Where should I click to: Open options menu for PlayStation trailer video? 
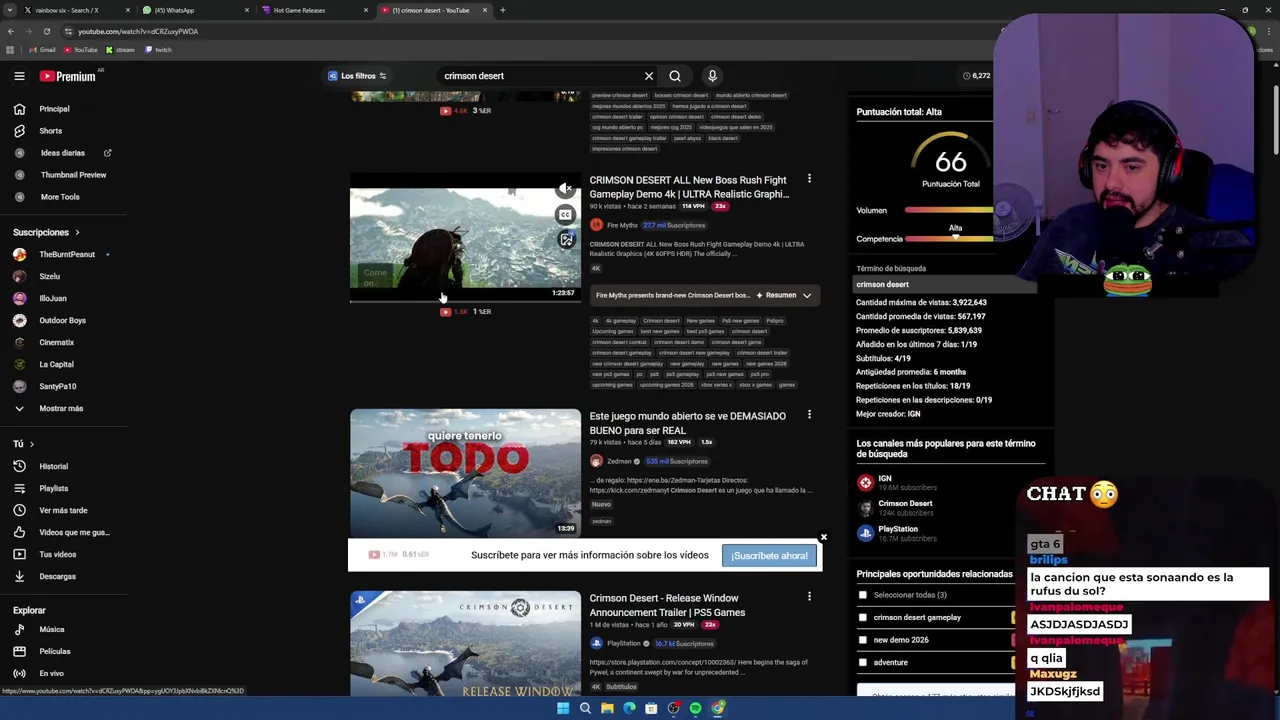(x=809, y=597)
